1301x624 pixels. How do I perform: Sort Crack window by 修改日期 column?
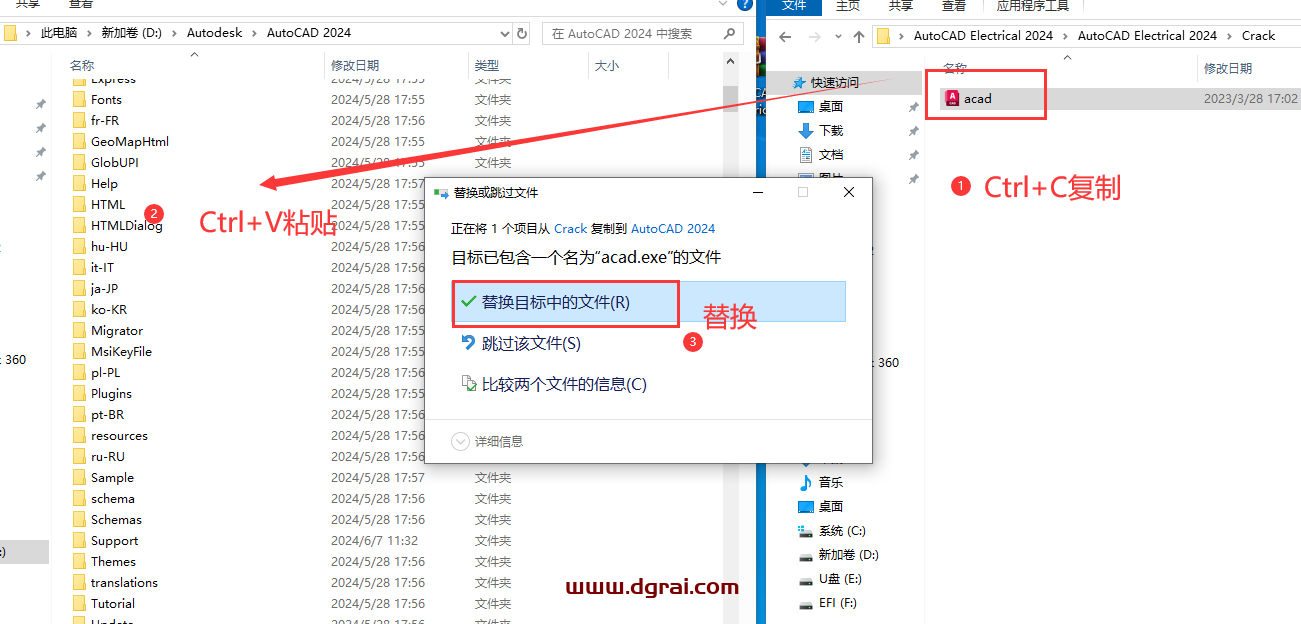point(1228,68)
